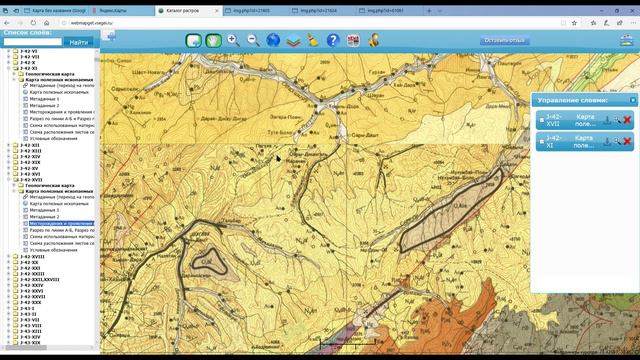
Task: Collapse the J-42-XI tree folder
Action: [9, 69]
